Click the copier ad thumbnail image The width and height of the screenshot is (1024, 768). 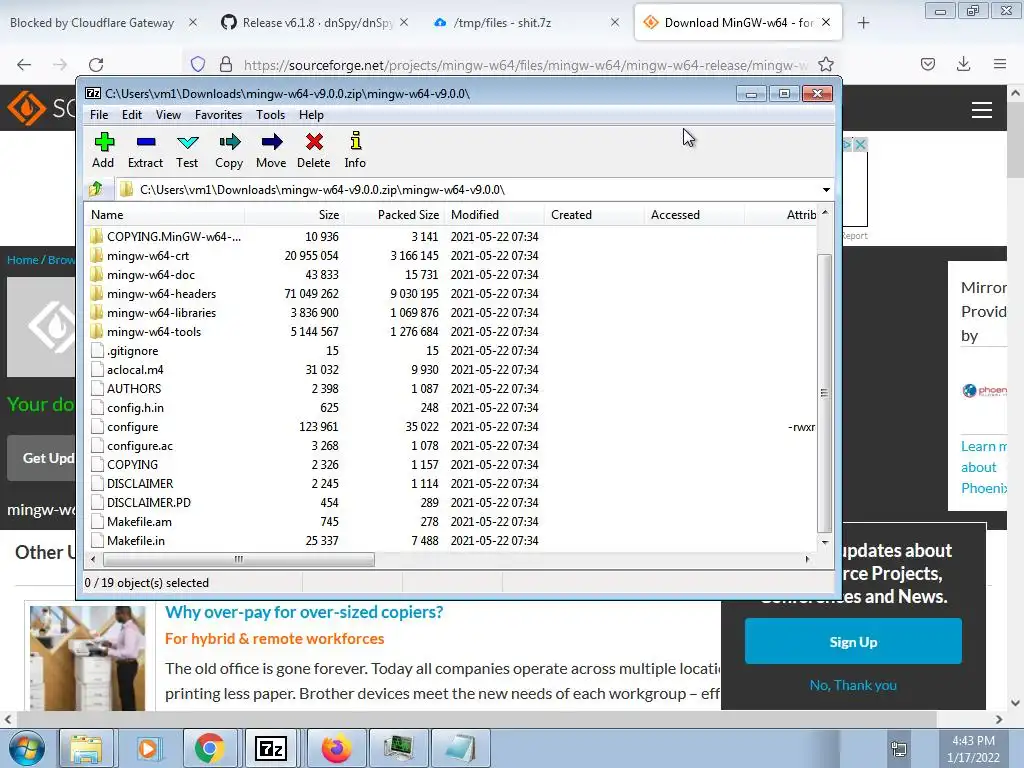tap(88, 658)
